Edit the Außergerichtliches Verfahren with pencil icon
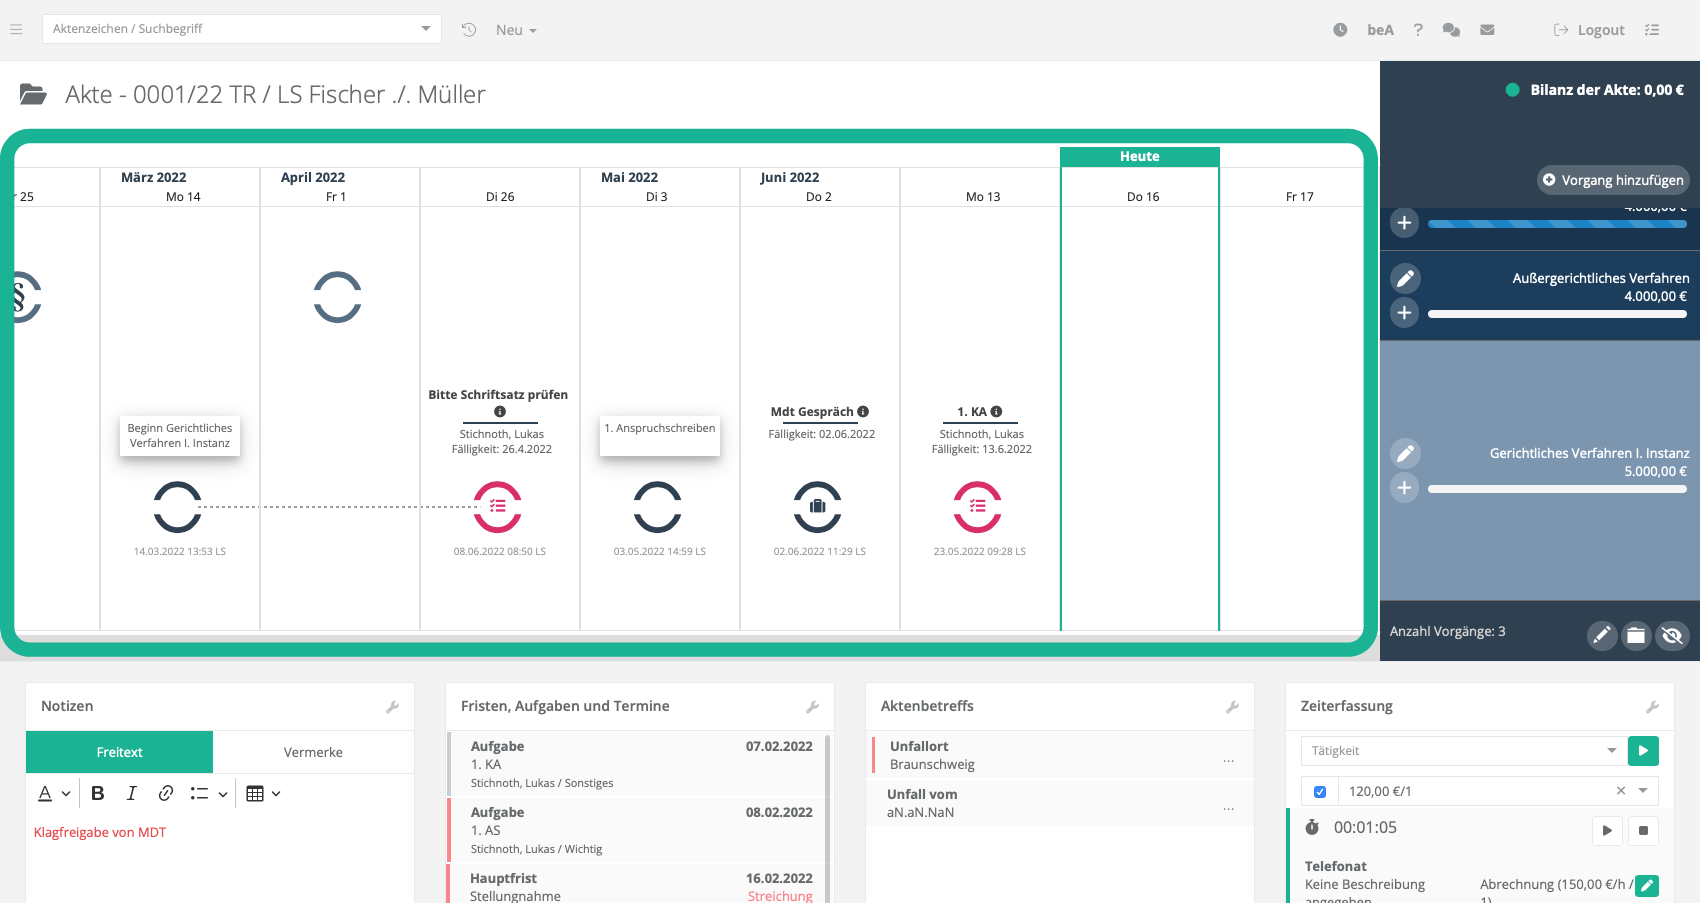Image resolution: width=1700 pixels, height=903 pixels. 1404,278
